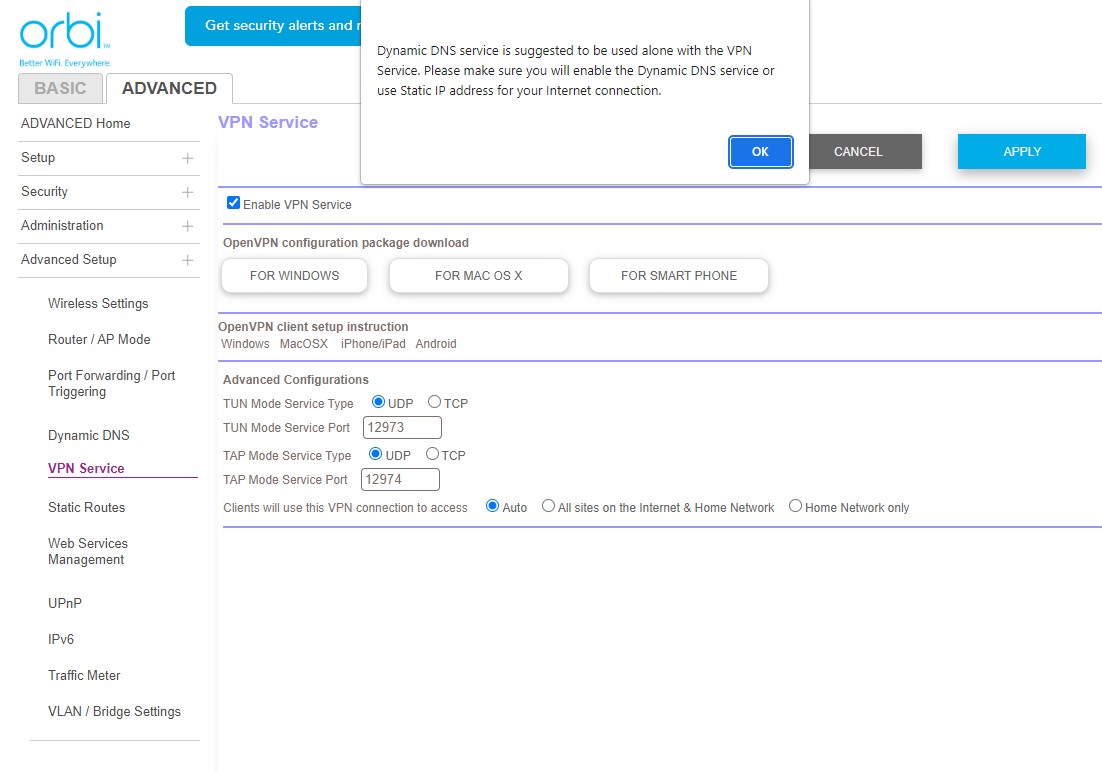Open iPhone/iPad client setup instructions
The width and height of the screenshot is (1102, 771).
373,344
